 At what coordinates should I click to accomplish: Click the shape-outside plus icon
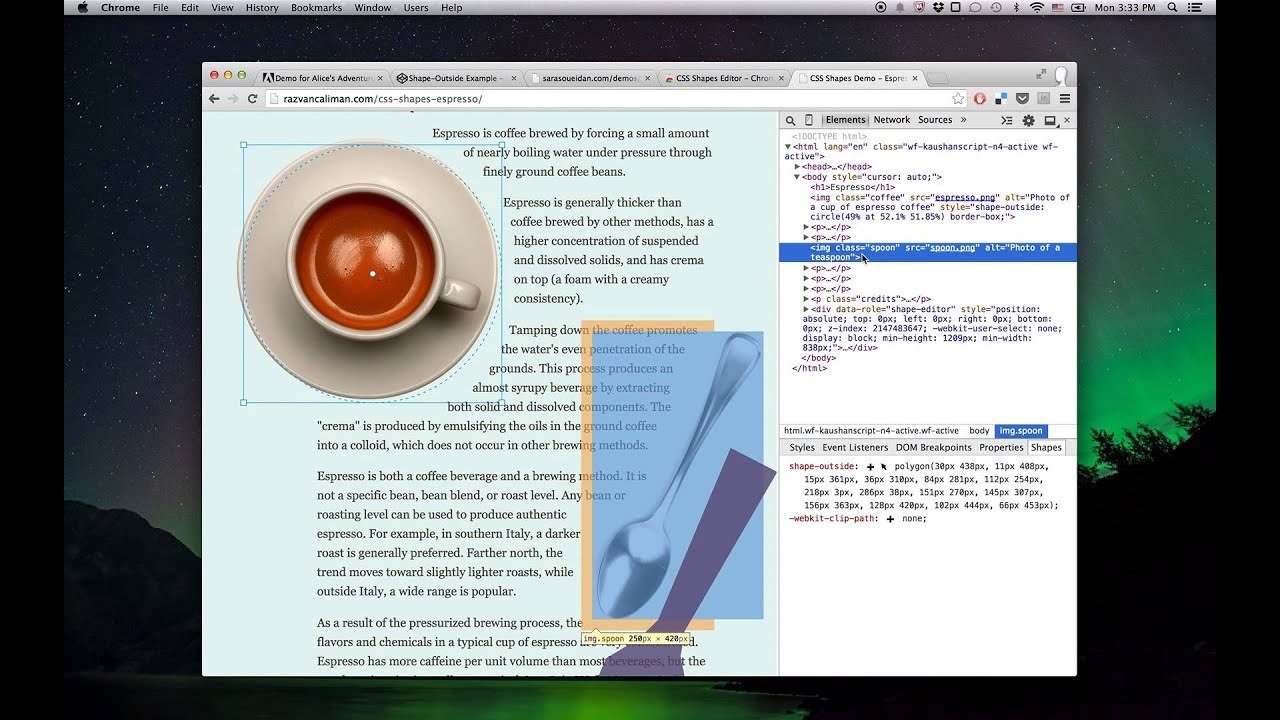pyautogui.click(x=870, y=467)
